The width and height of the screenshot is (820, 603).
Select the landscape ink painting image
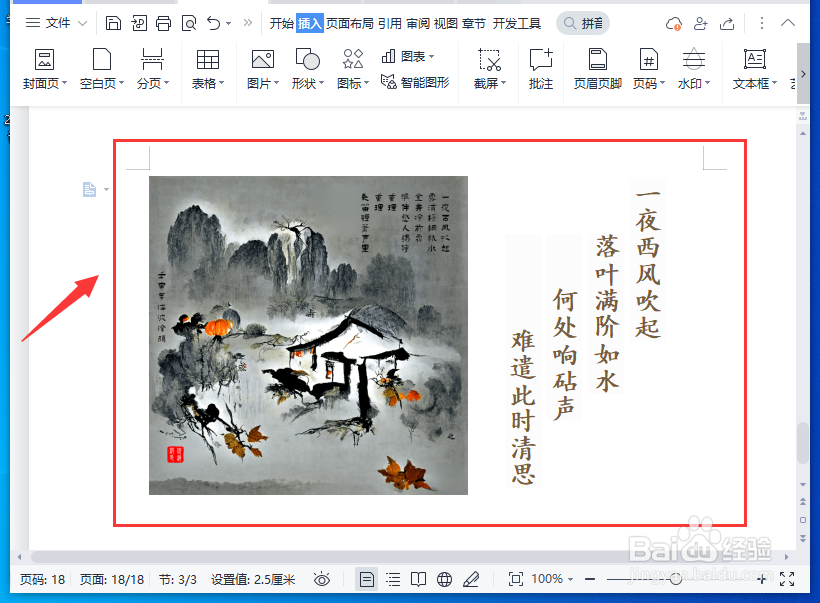[x=308, y=335]
